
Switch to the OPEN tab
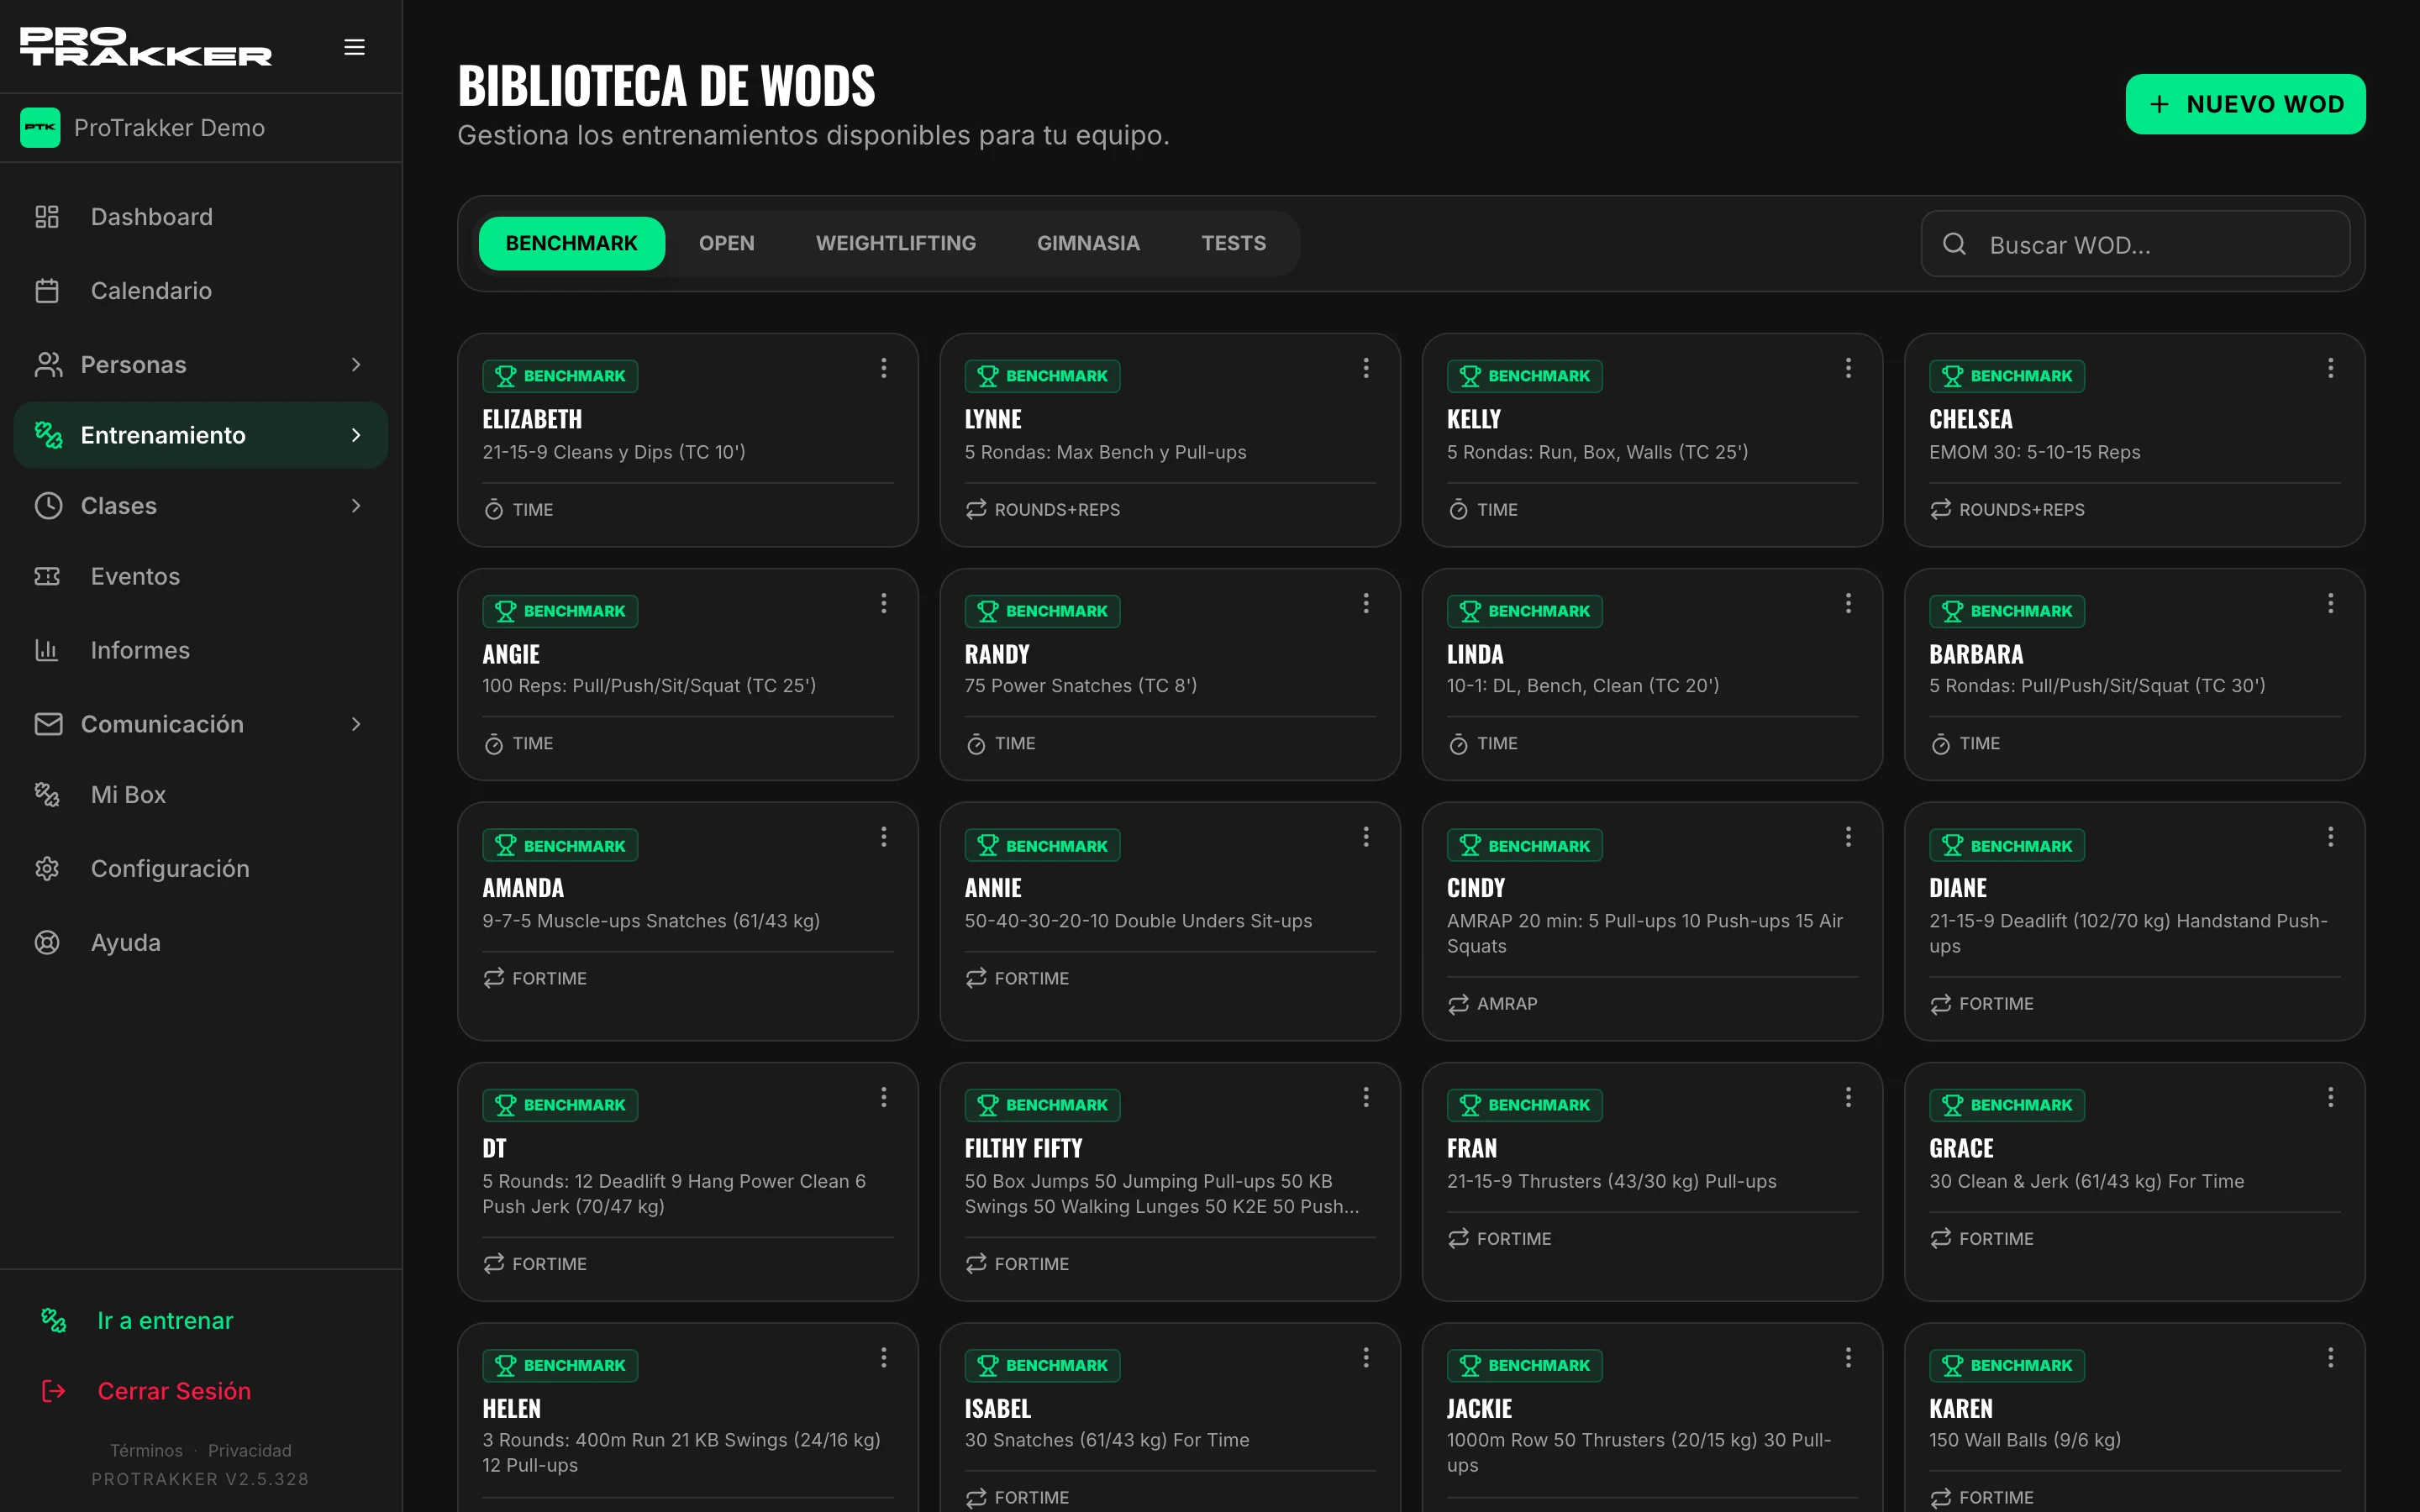click(x=726, y=243)
